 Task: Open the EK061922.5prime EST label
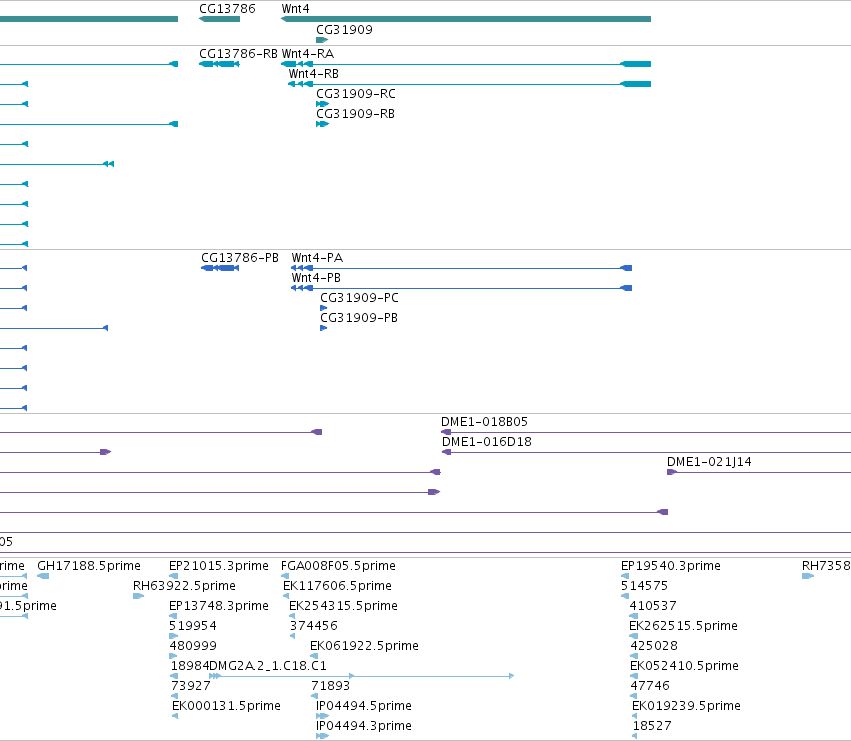pyautogui.click(x=364, y=646)
